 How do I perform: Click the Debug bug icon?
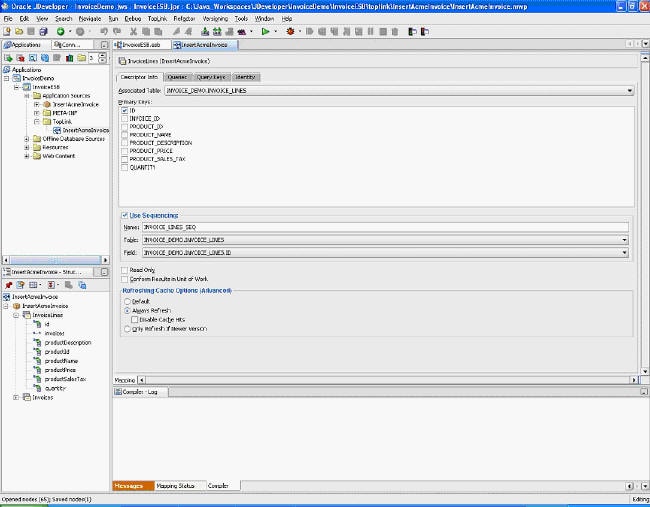(290, 32)
